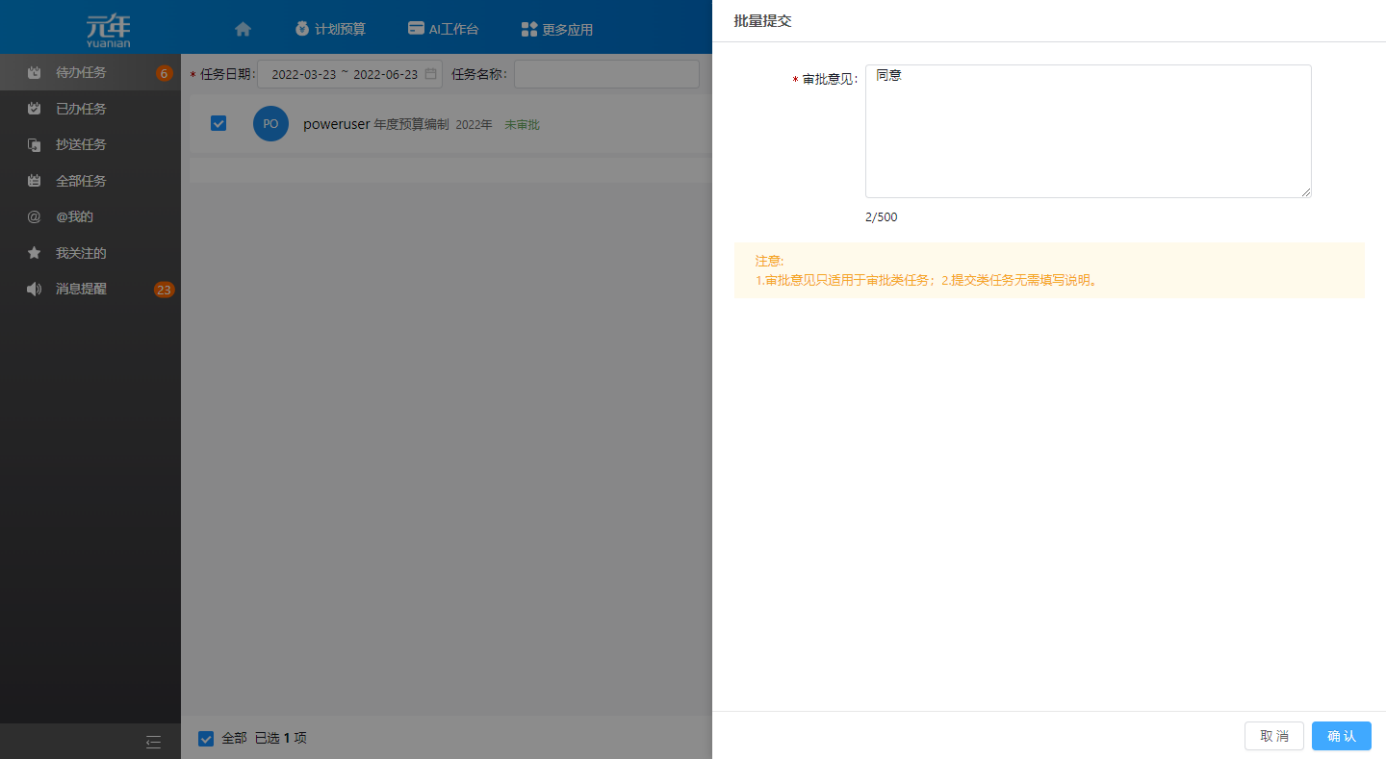This screenshot has width=1386, height=759.
Task: Click the 确认 confirm button
Action: 1341,736
